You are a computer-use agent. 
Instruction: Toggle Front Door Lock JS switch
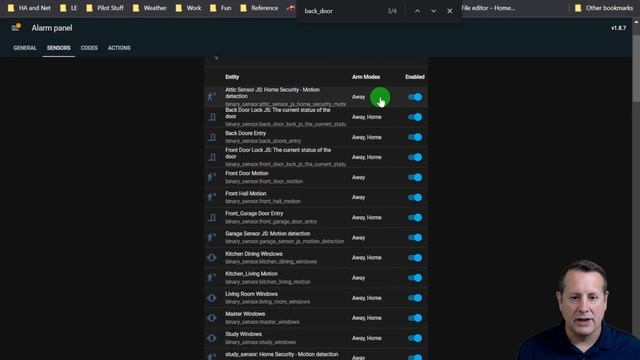click(x=415, y=157)
